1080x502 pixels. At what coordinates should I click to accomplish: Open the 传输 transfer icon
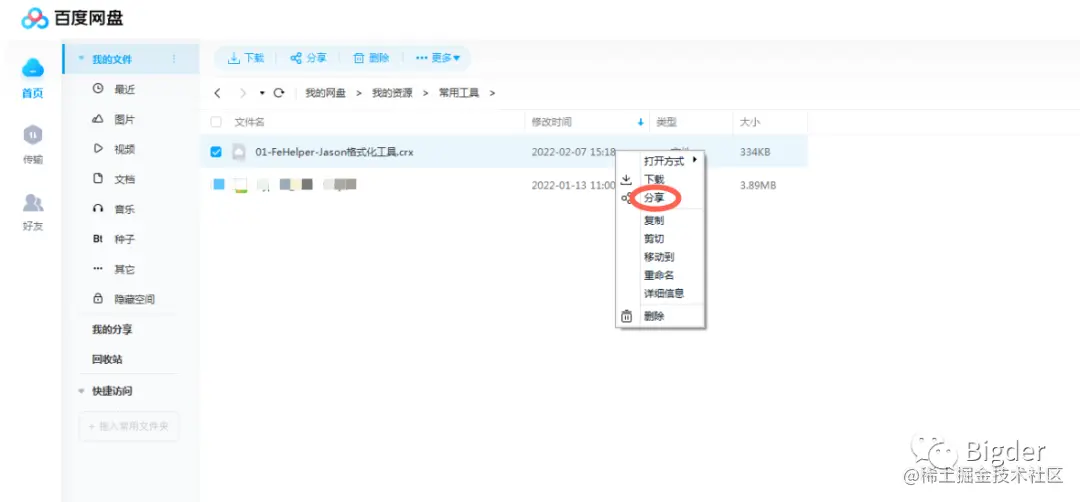tap(32, 134)
